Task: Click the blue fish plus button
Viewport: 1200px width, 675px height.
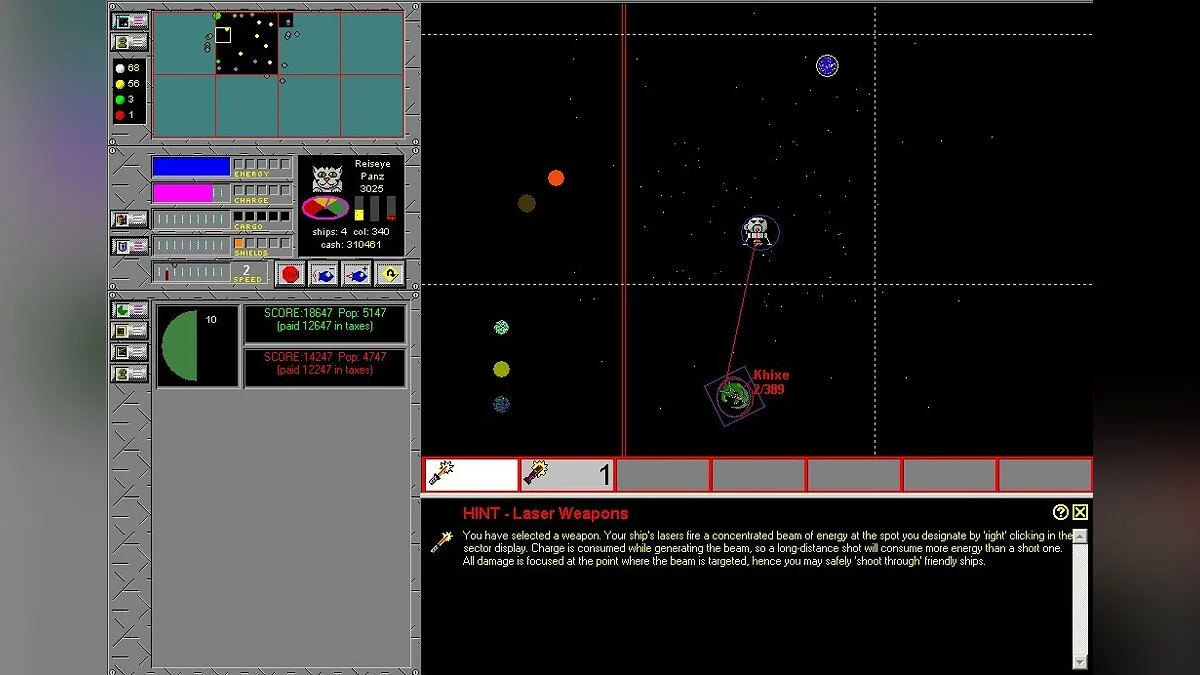Action: [356, 274]
